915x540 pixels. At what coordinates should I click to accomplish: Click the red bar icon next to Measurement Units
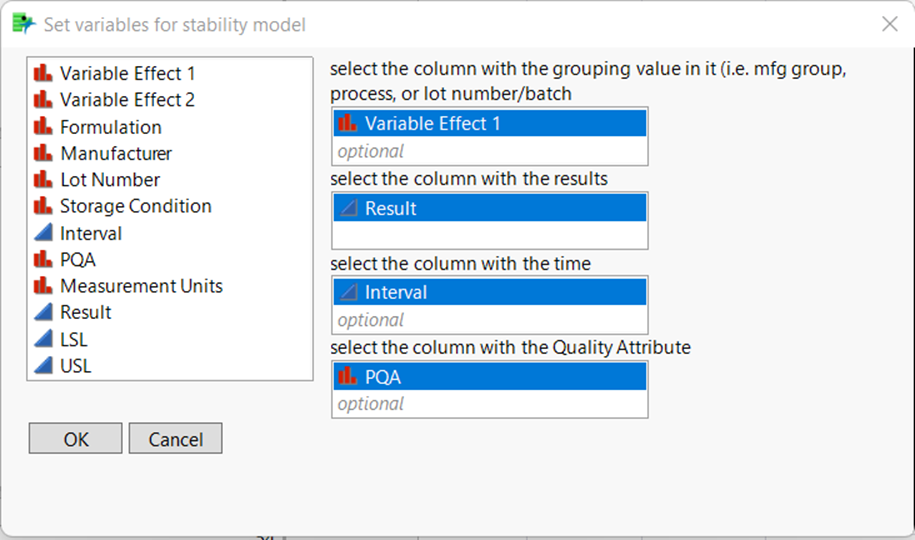click(43, 286)
